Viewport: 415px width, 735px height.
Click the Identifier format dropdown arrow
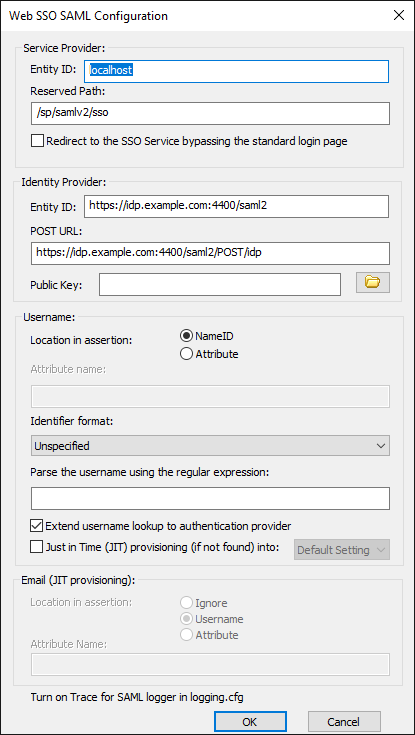point(381,446)
